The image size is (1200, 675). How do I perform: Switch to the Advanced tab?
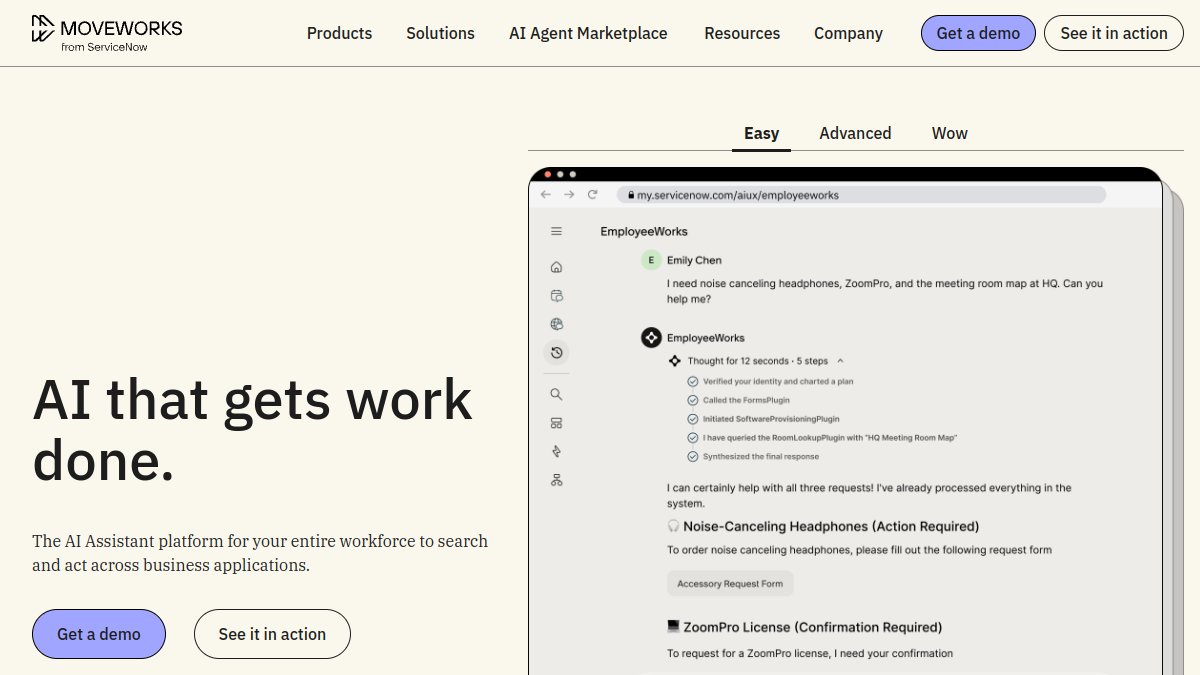pos(855,133)
